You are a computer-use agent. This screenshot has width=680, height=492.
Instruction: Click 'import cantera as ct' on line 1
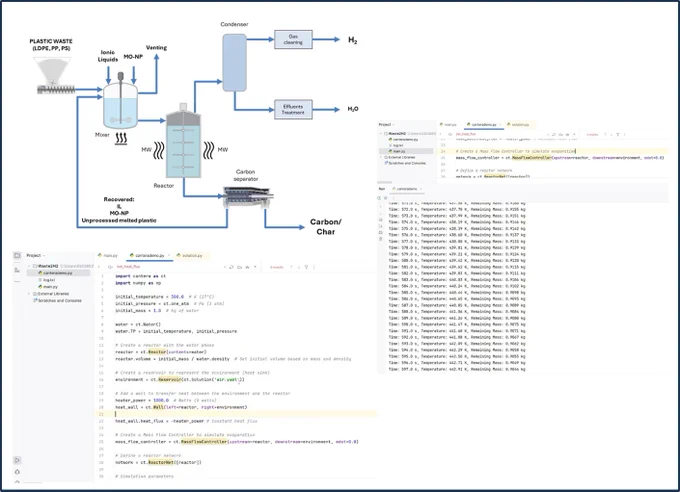[x=141, y=276]
